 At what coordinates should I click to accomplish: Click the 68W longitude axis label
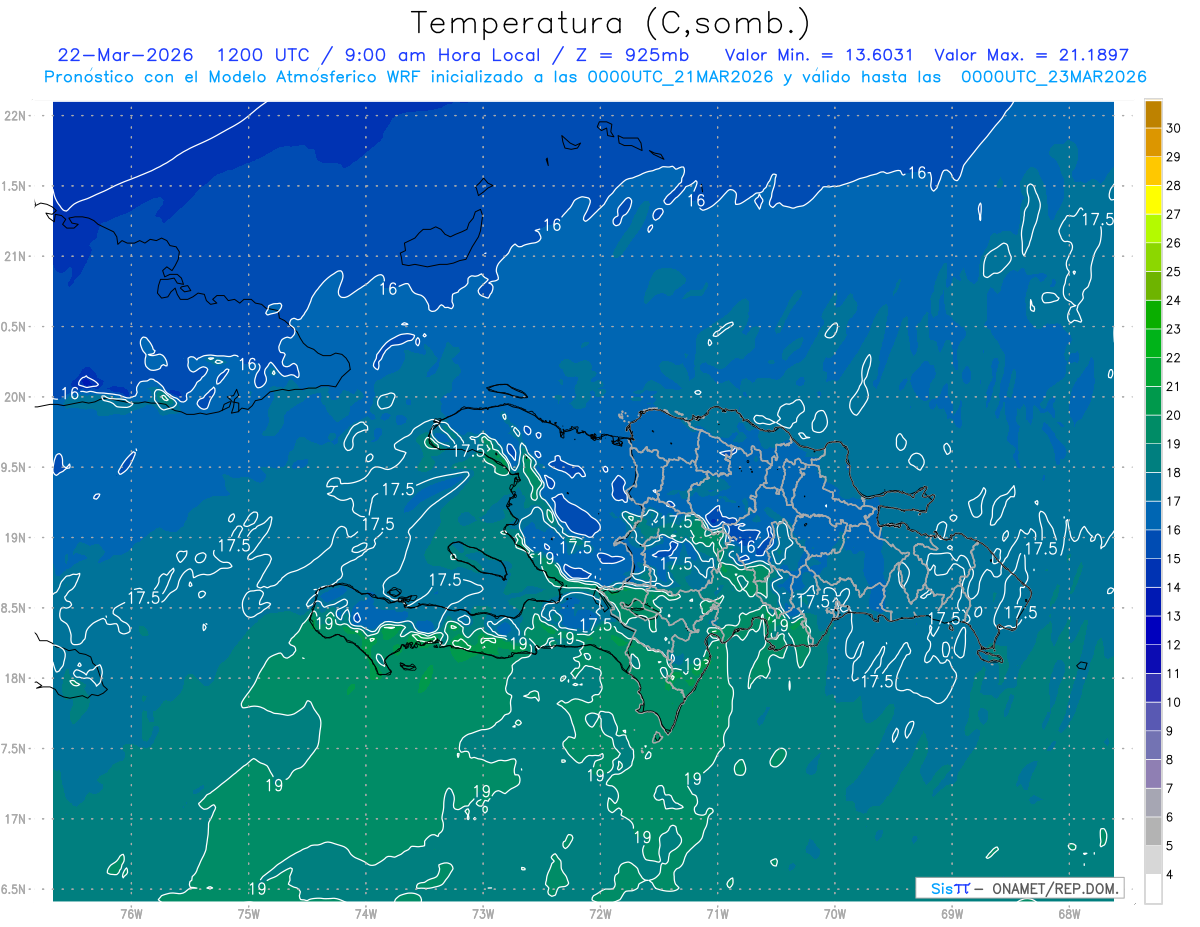pos(1069,913)
